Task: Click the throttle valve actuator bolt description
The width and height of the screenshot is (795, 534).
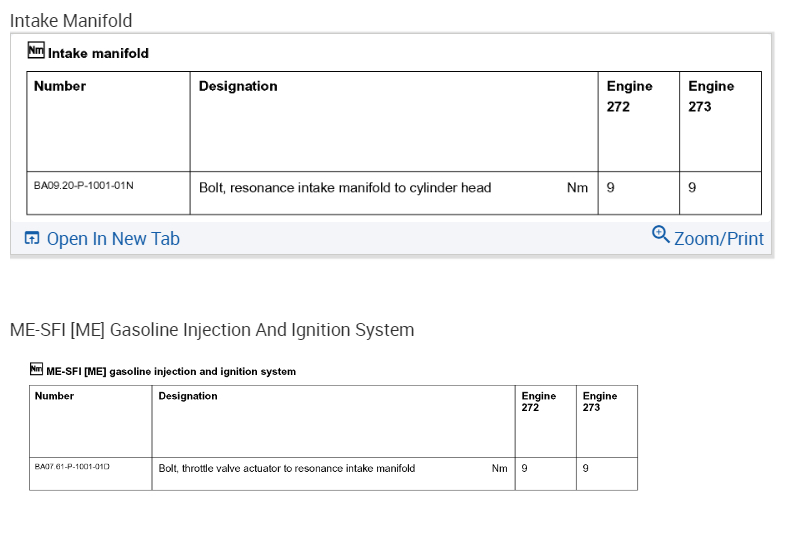Action: pos(287,468)
